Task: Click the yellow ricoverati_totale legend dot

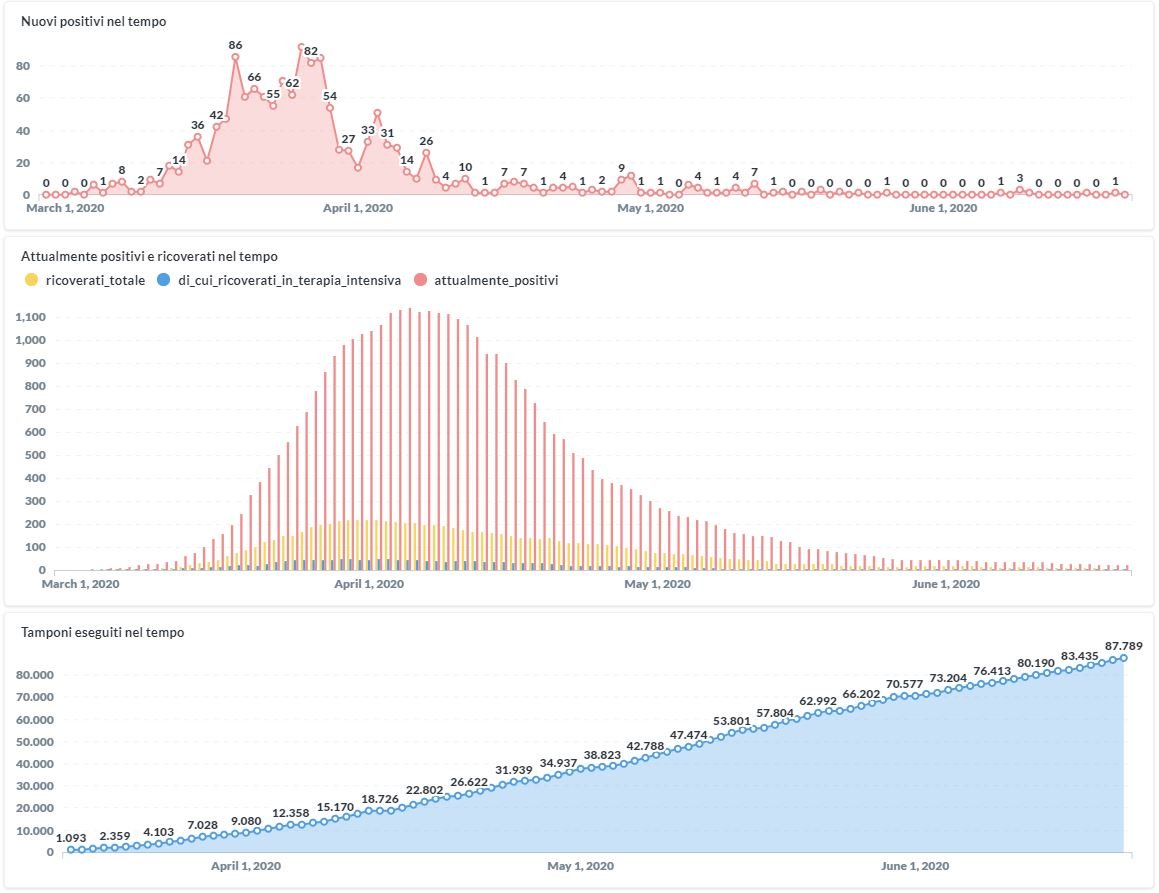Action: pyautogui.click(x=29, y=281)
